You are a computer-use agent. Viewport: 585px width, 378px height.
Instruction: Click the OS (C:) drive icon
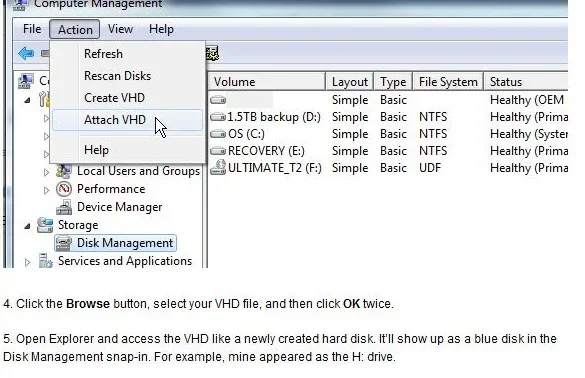218,134
